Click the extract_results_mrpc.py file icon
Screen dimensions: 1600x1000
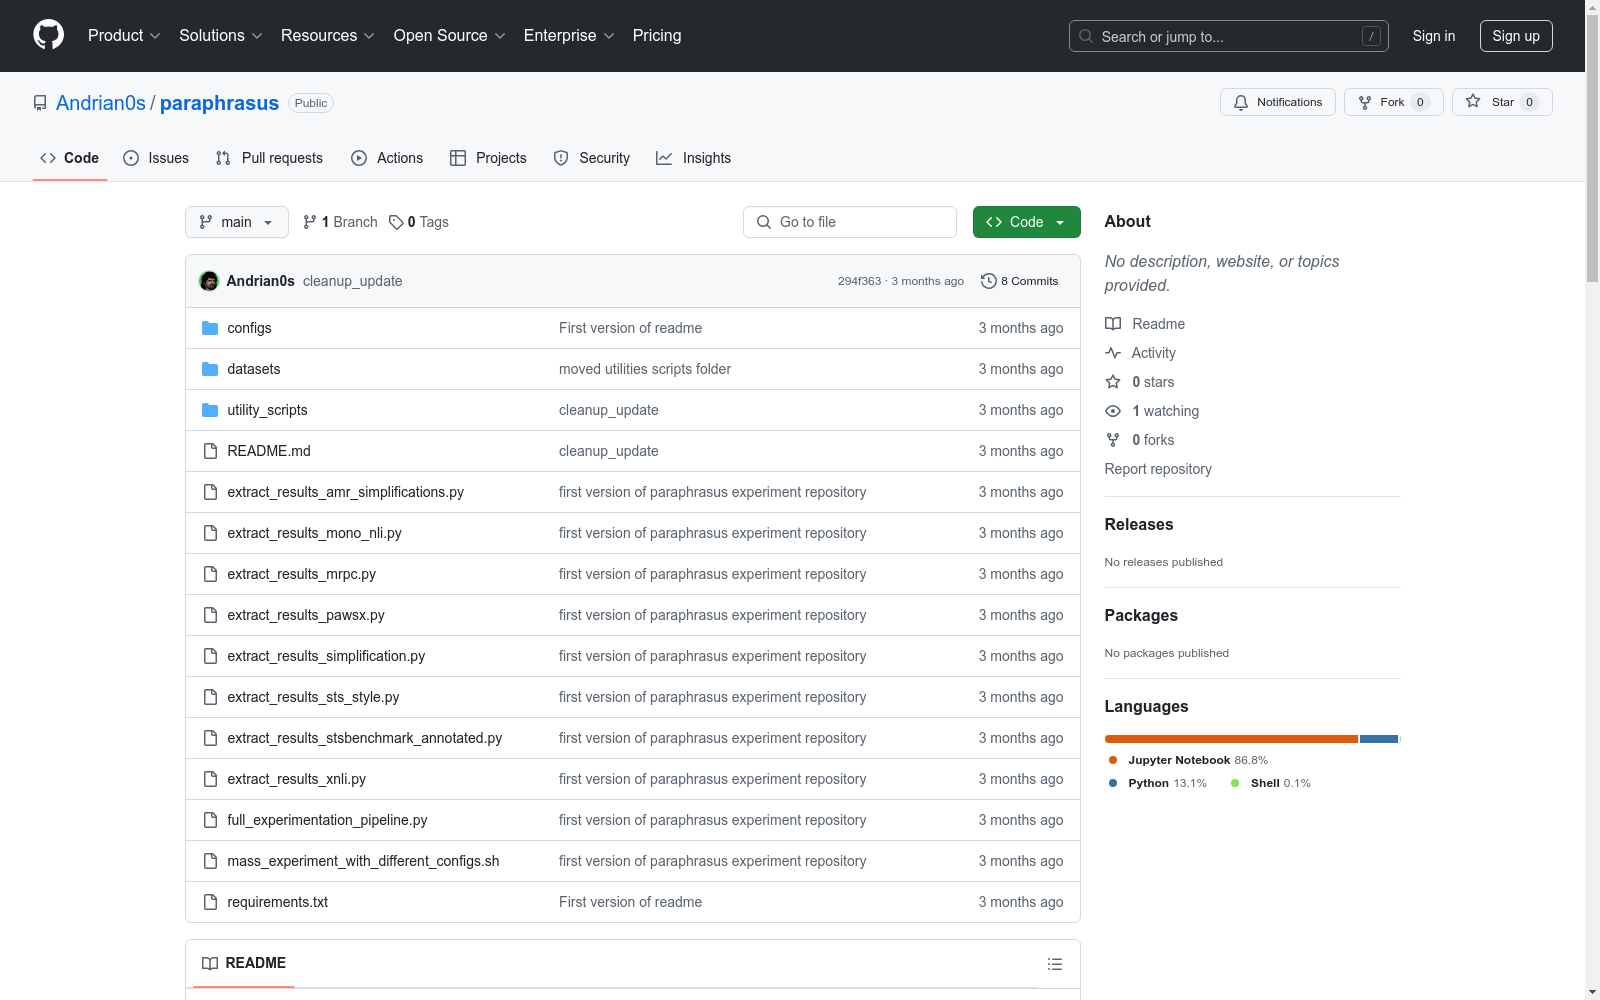tap(210, 574)
